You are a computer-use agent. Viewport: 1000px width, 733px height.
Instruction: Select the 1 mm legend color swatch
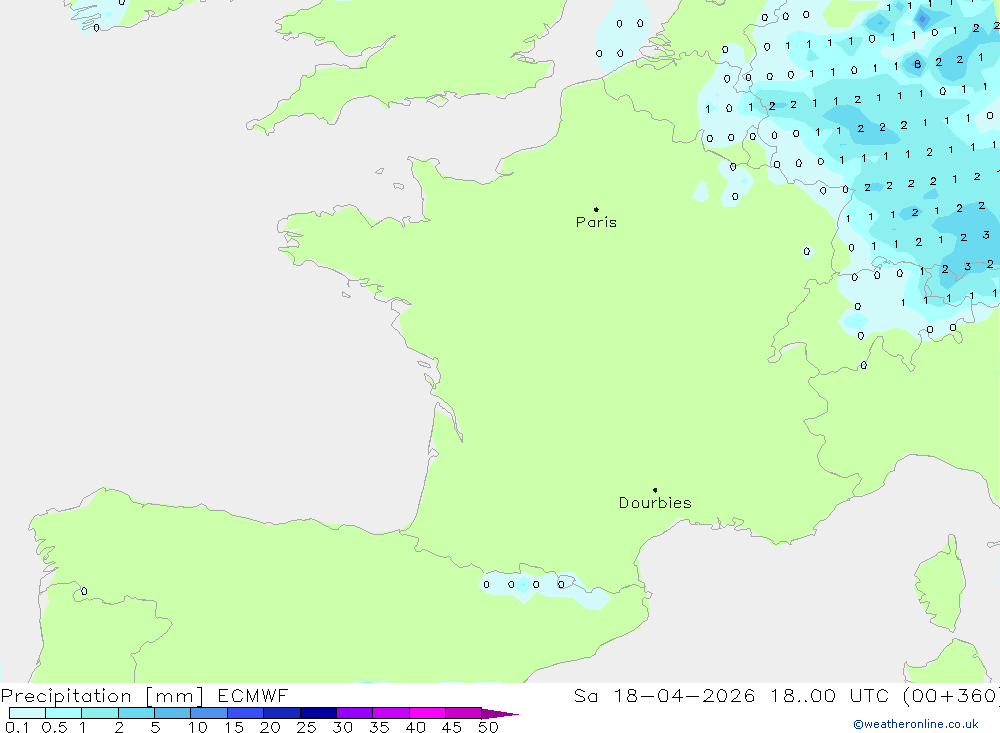[99, 713]
